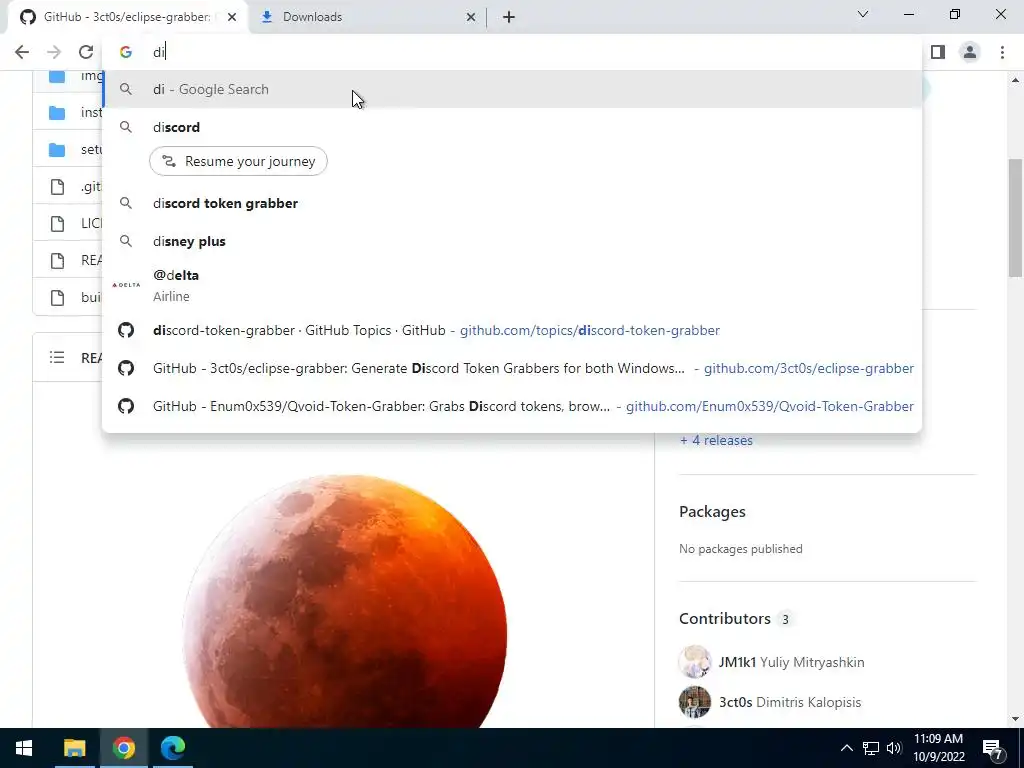The width and height of the screenshot is (1024, 768).
Task: Click the file icon in the 'bui' row
Action: pyautogui.click(x=57, y=298)
